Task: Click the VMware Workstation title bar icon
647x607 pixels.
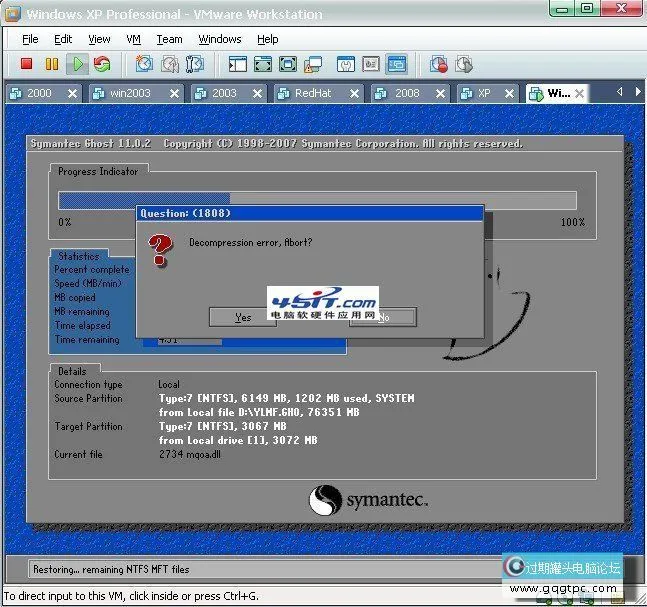Action: pos(12,14)
